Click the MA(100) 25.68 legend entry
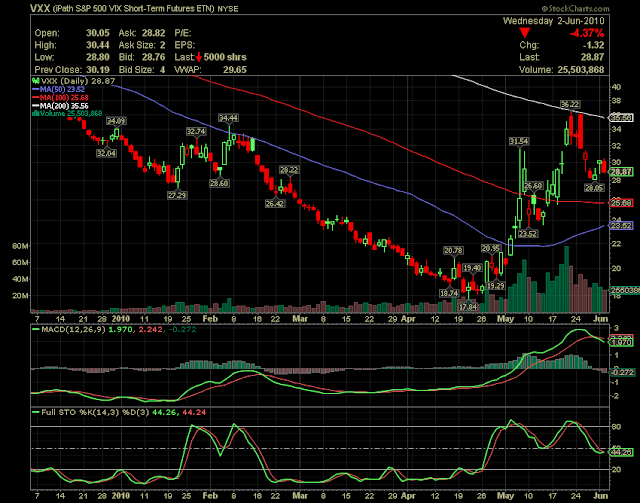 click(x=60, y=97)
